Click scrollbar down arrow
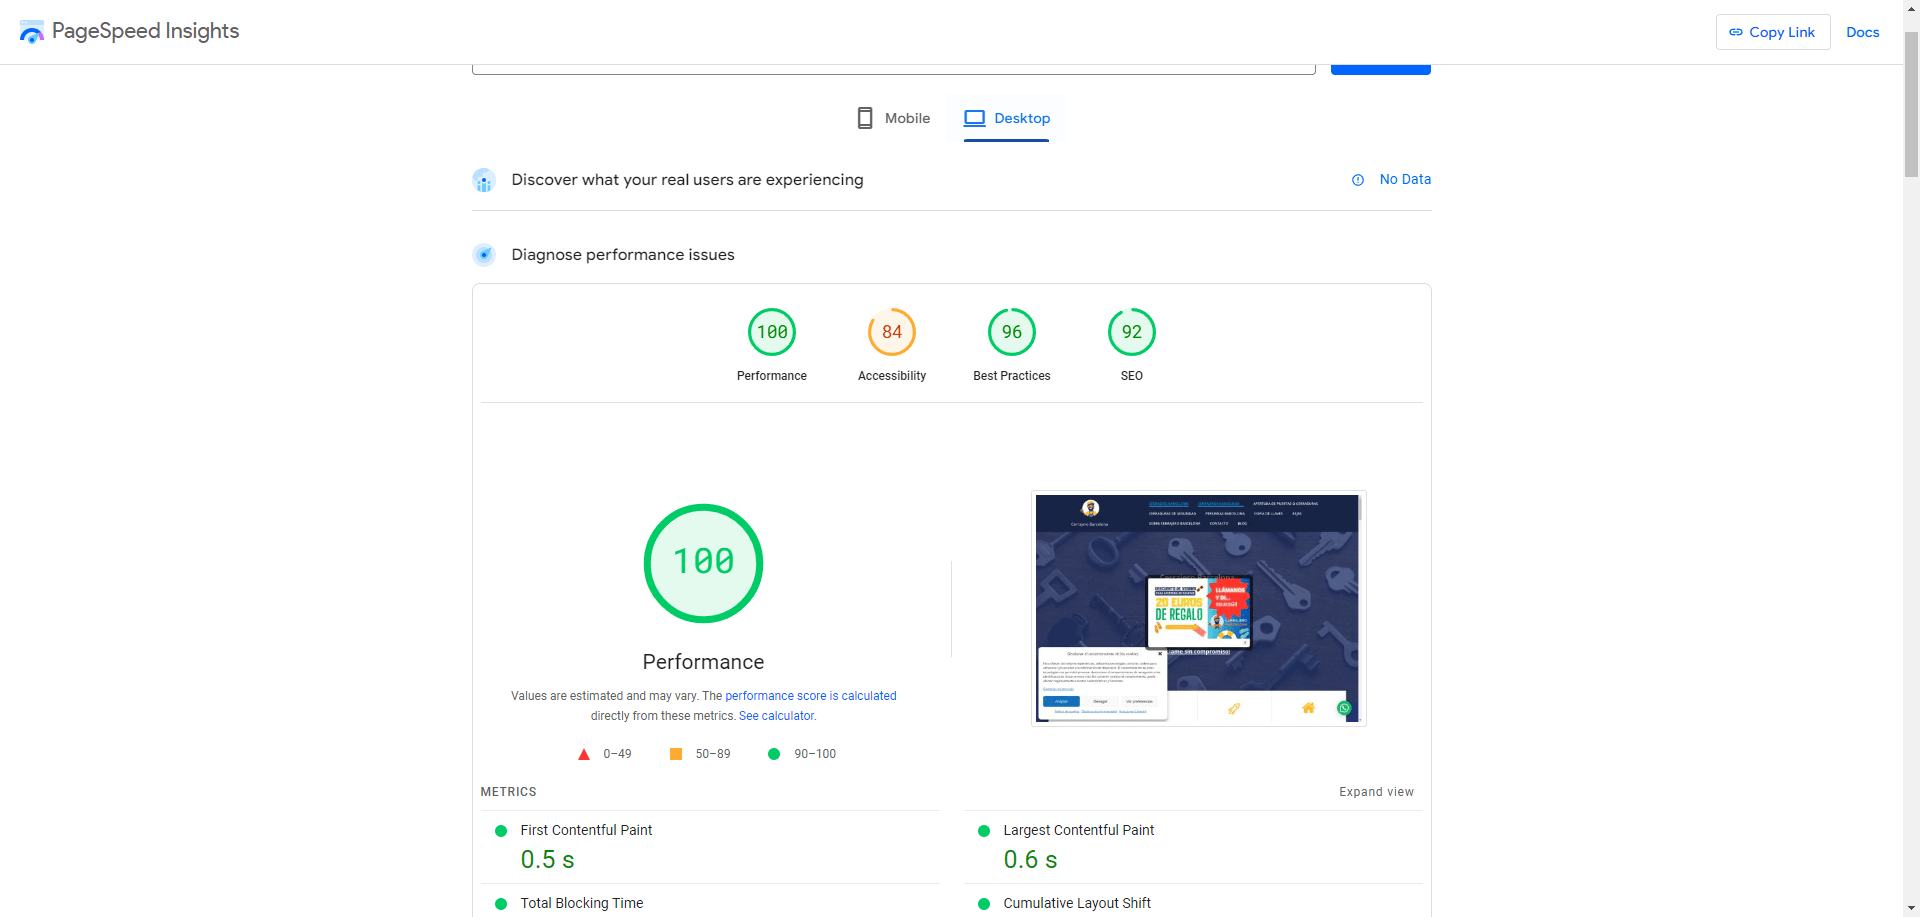The height and width of the screenshot is (917, 1920). [1911, 907]
